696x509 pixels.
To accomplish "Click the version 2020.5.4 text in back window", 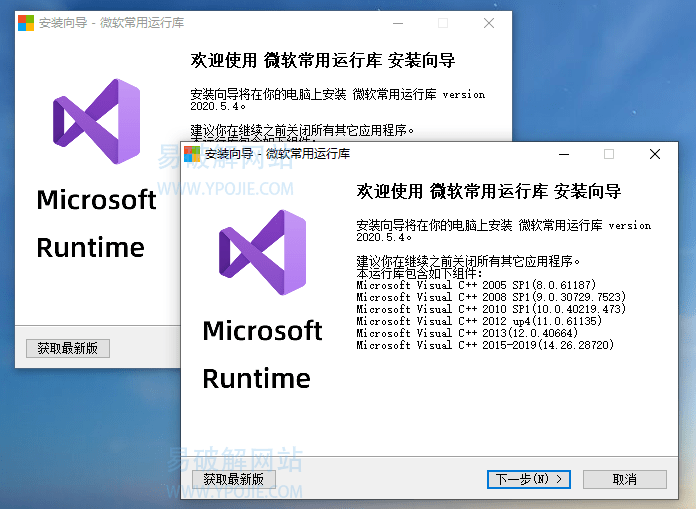I will point(216,106).
